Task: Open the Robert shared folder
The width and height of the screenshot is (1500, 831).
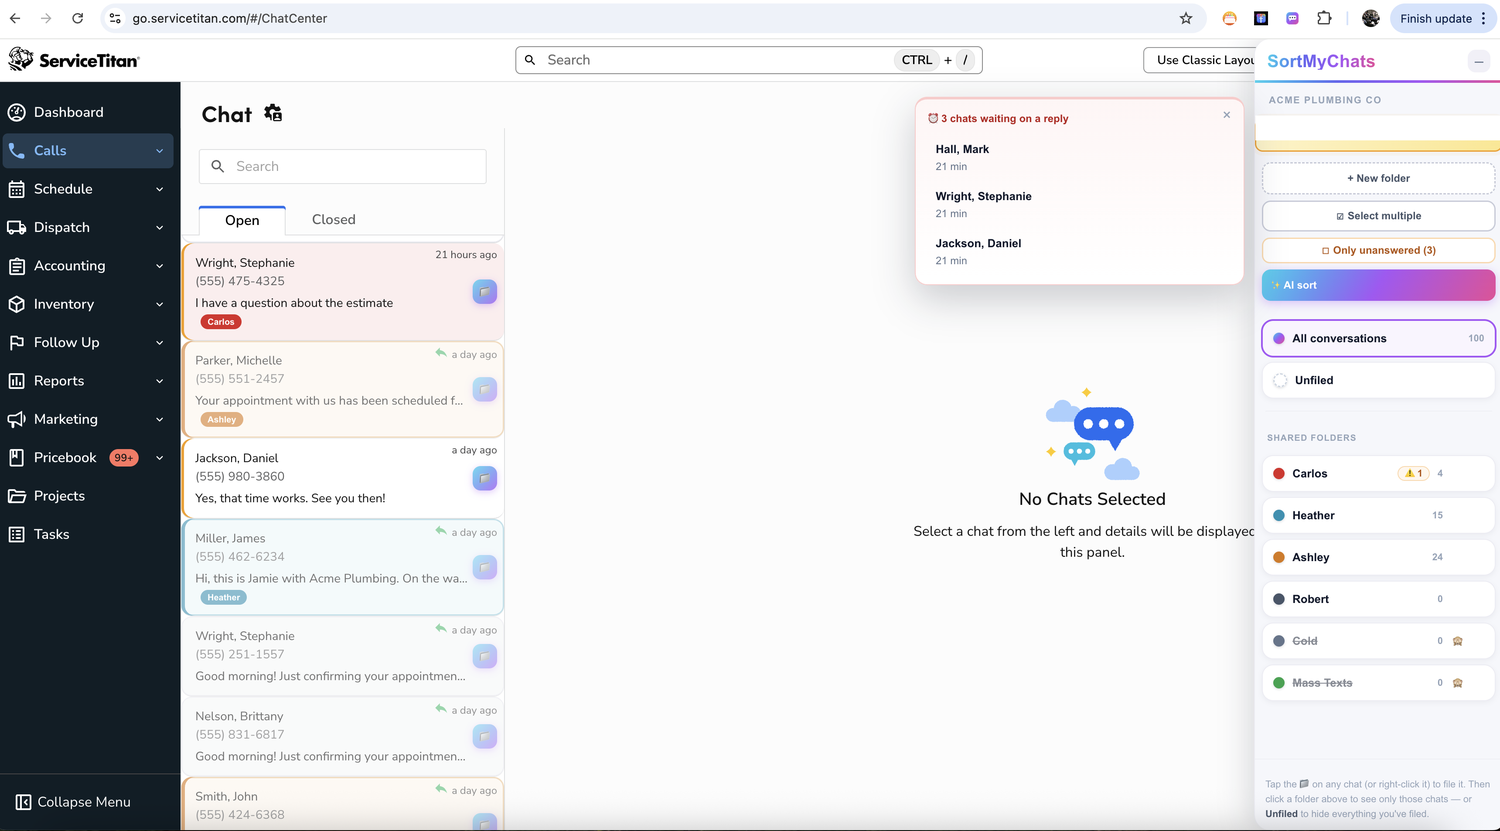Action: [1378, 599]
